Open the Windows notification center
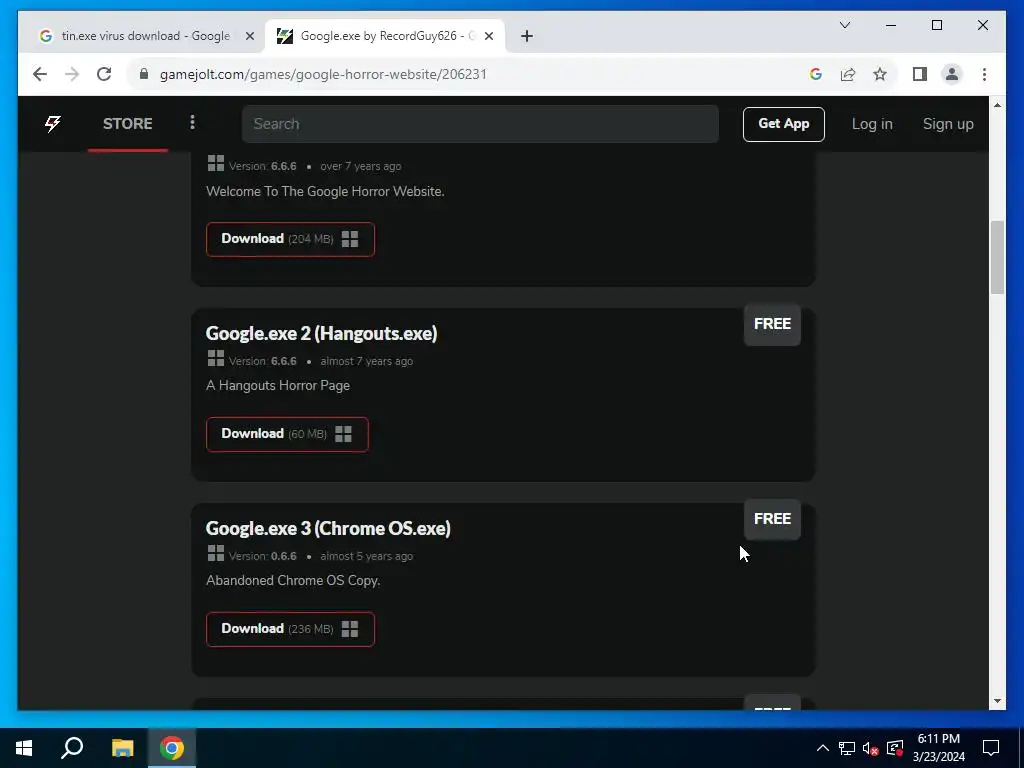The width and height of the screenshot is (1024, 768). [x=991, y=748]
